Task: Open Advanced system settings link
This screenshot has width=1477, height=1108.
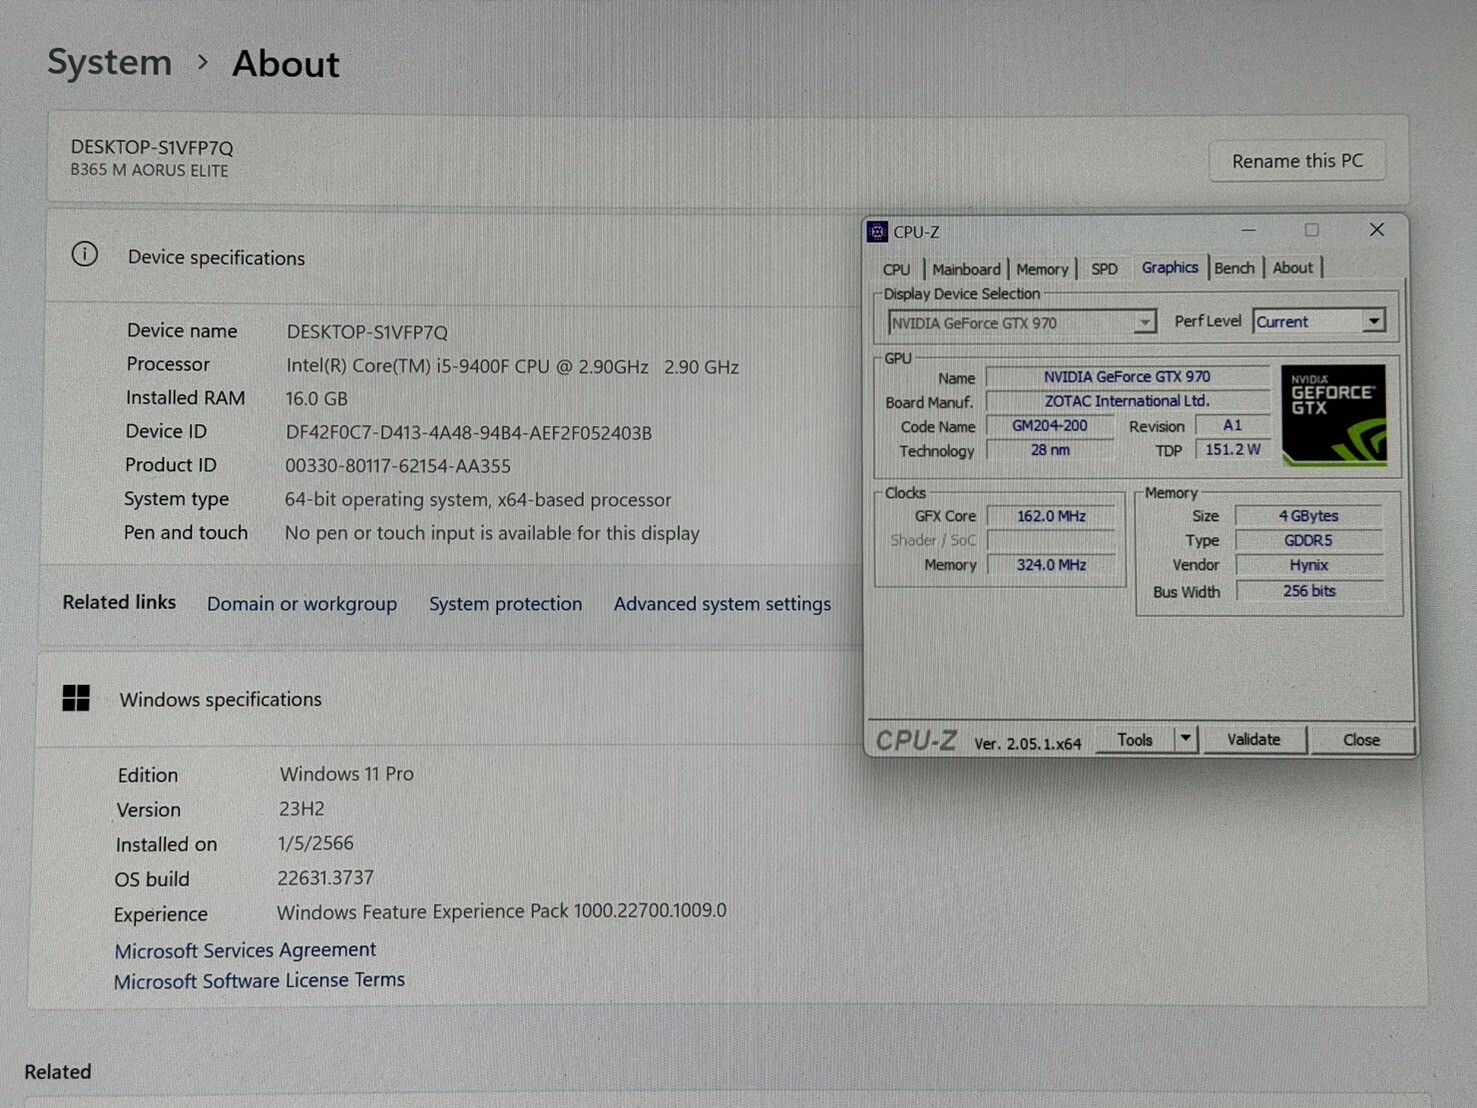Action: (722, 604)
